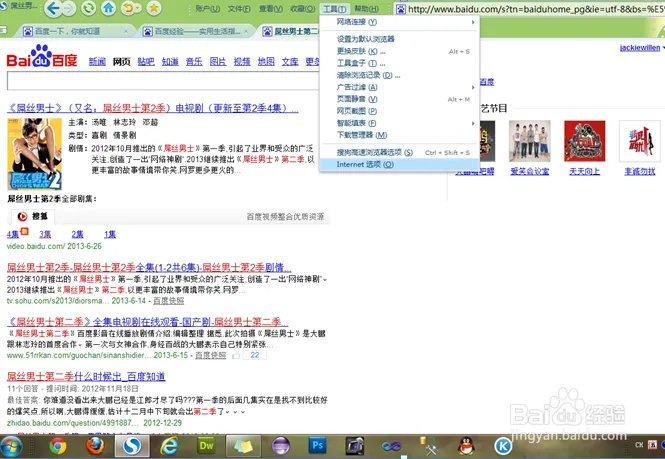This screenshot has height=459, width=665.
Task: Open the 音乐 link in Baidu nav
Action: (194, 62)
